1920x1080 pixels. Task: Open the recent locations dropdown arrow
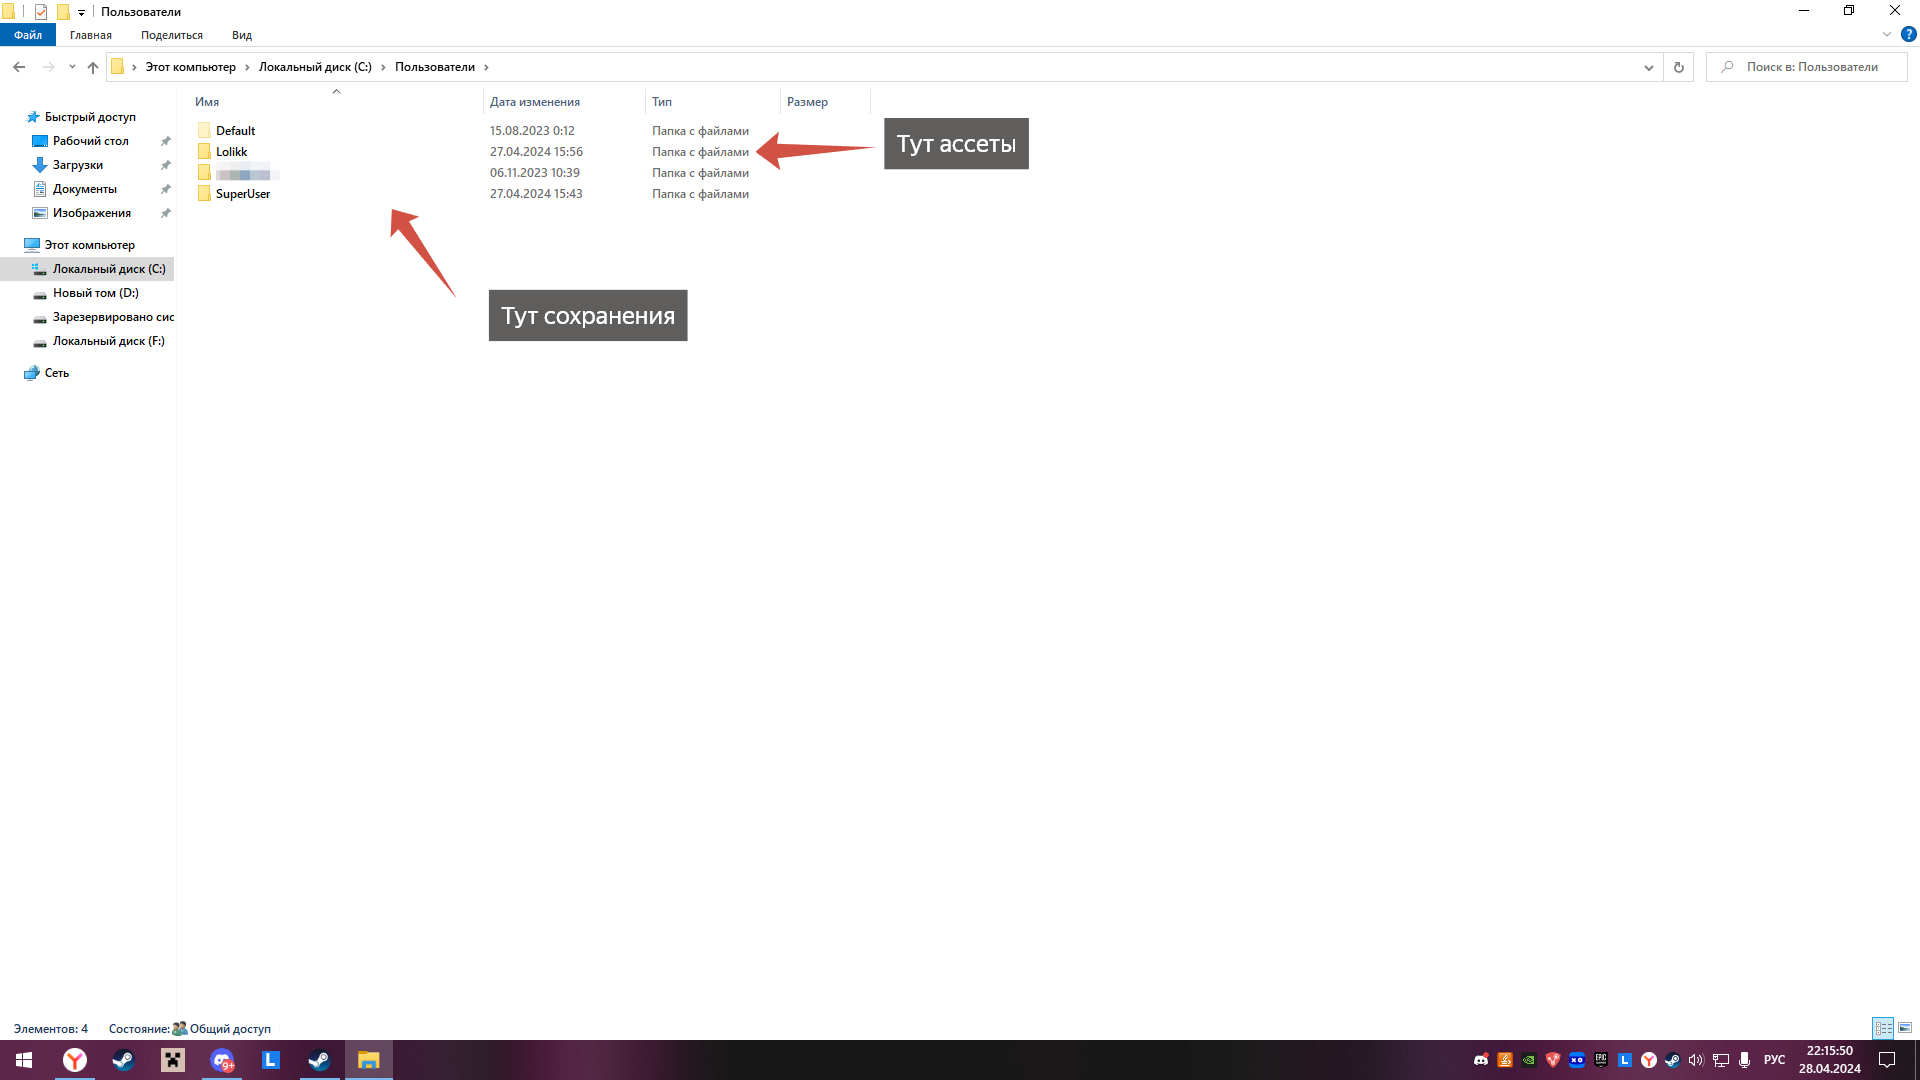pyautogui.click(x=72, y=67)
